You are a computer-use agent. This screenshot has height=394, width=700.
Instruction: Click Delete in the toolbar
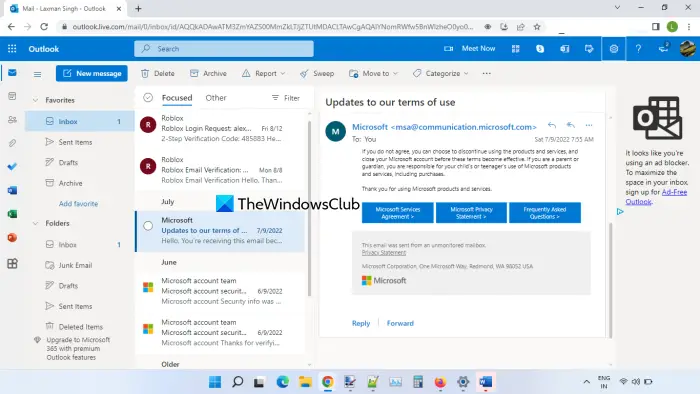[x=158, y=73]
